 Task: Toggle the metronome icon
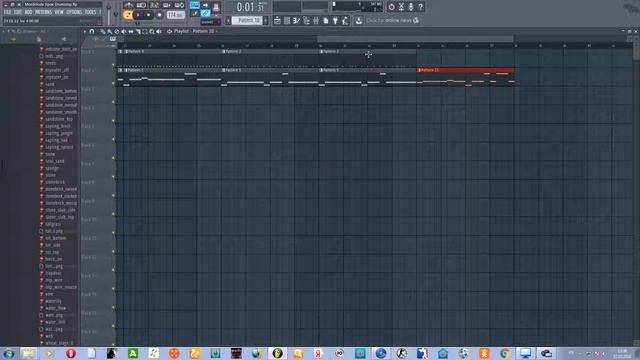click(129, 5)
